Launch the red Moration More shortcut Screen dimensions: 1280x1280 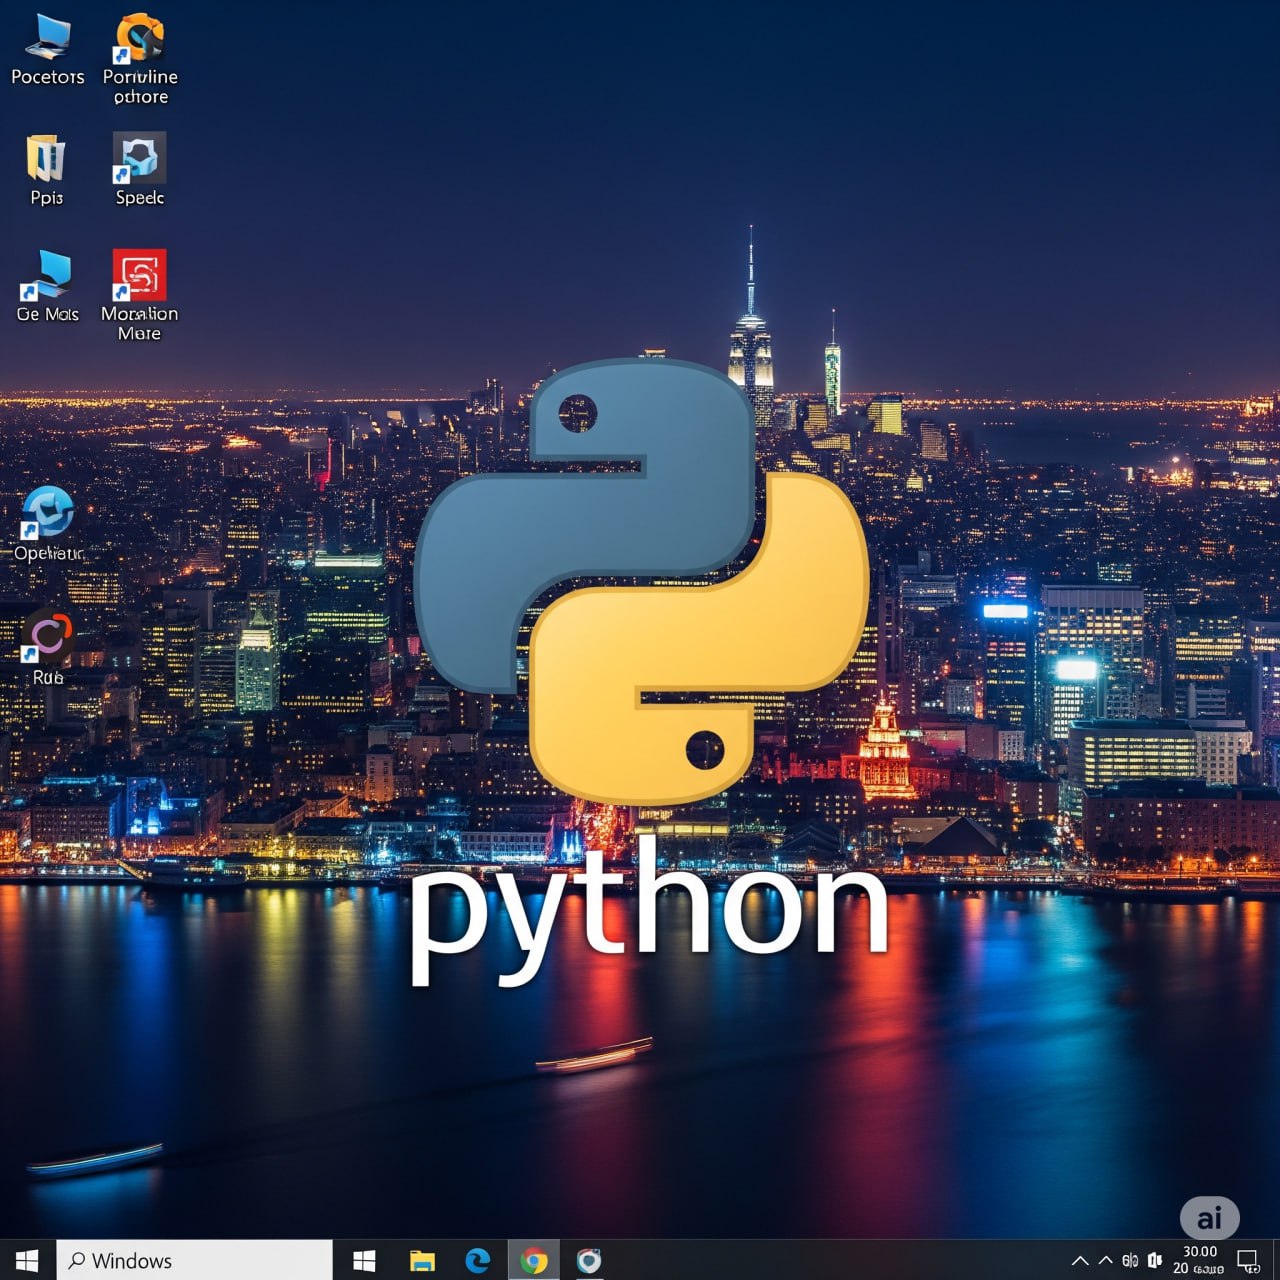[139, 276]
